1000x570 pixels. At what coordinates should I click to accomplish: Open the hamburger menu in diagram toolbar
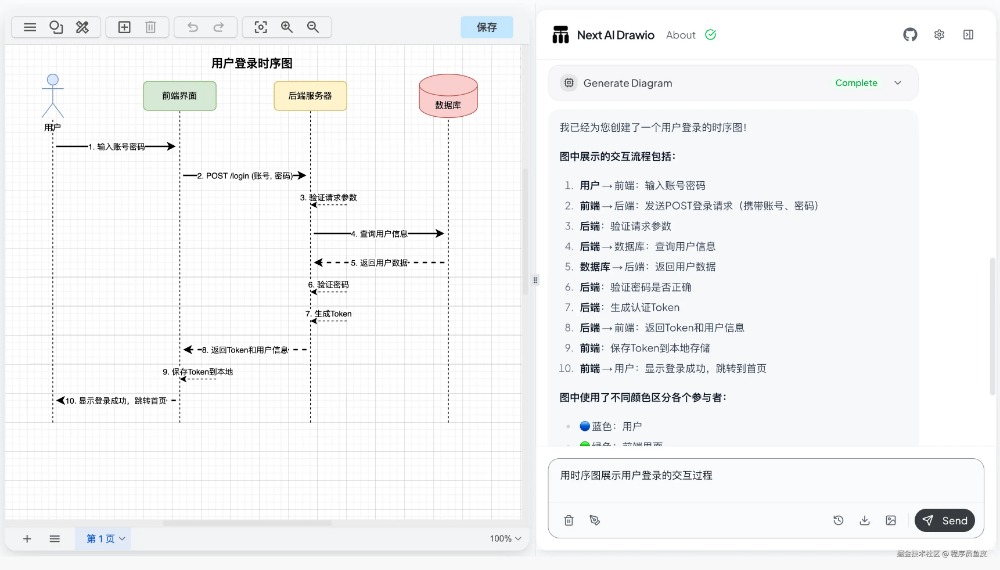point(30,27)
